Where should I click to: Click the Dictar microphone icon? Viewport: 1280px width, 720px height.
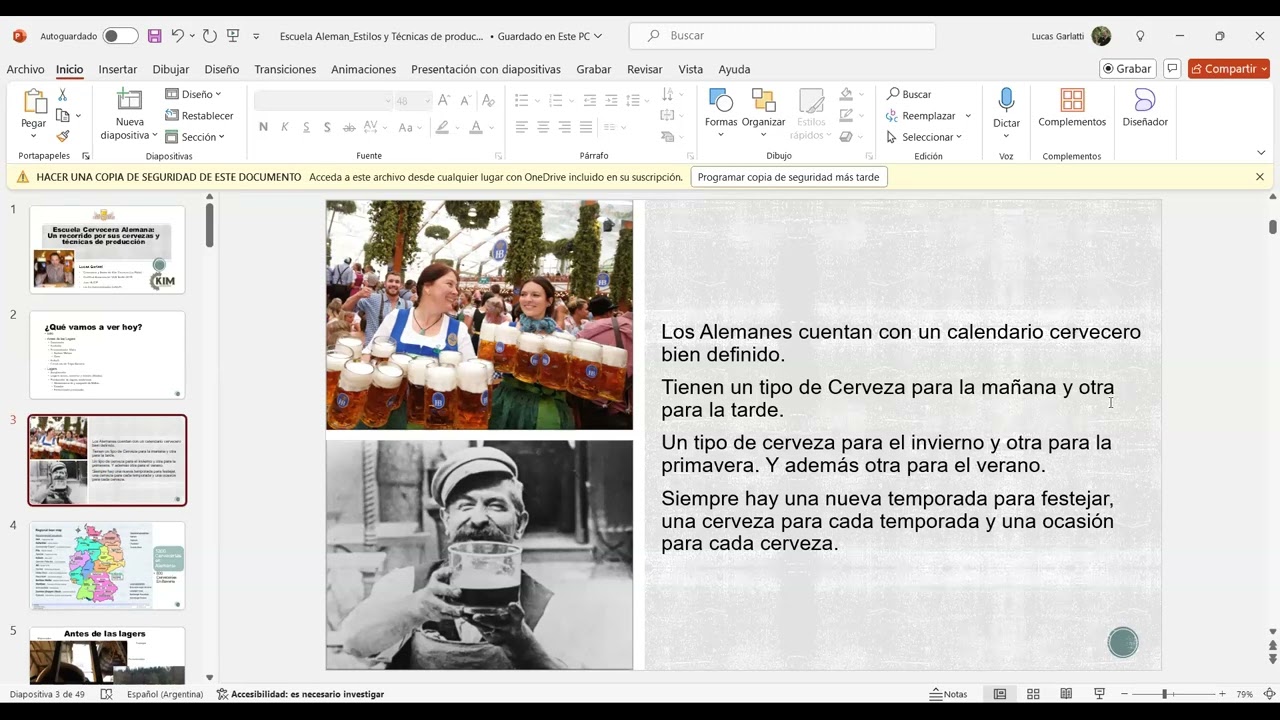point(1006,100)
